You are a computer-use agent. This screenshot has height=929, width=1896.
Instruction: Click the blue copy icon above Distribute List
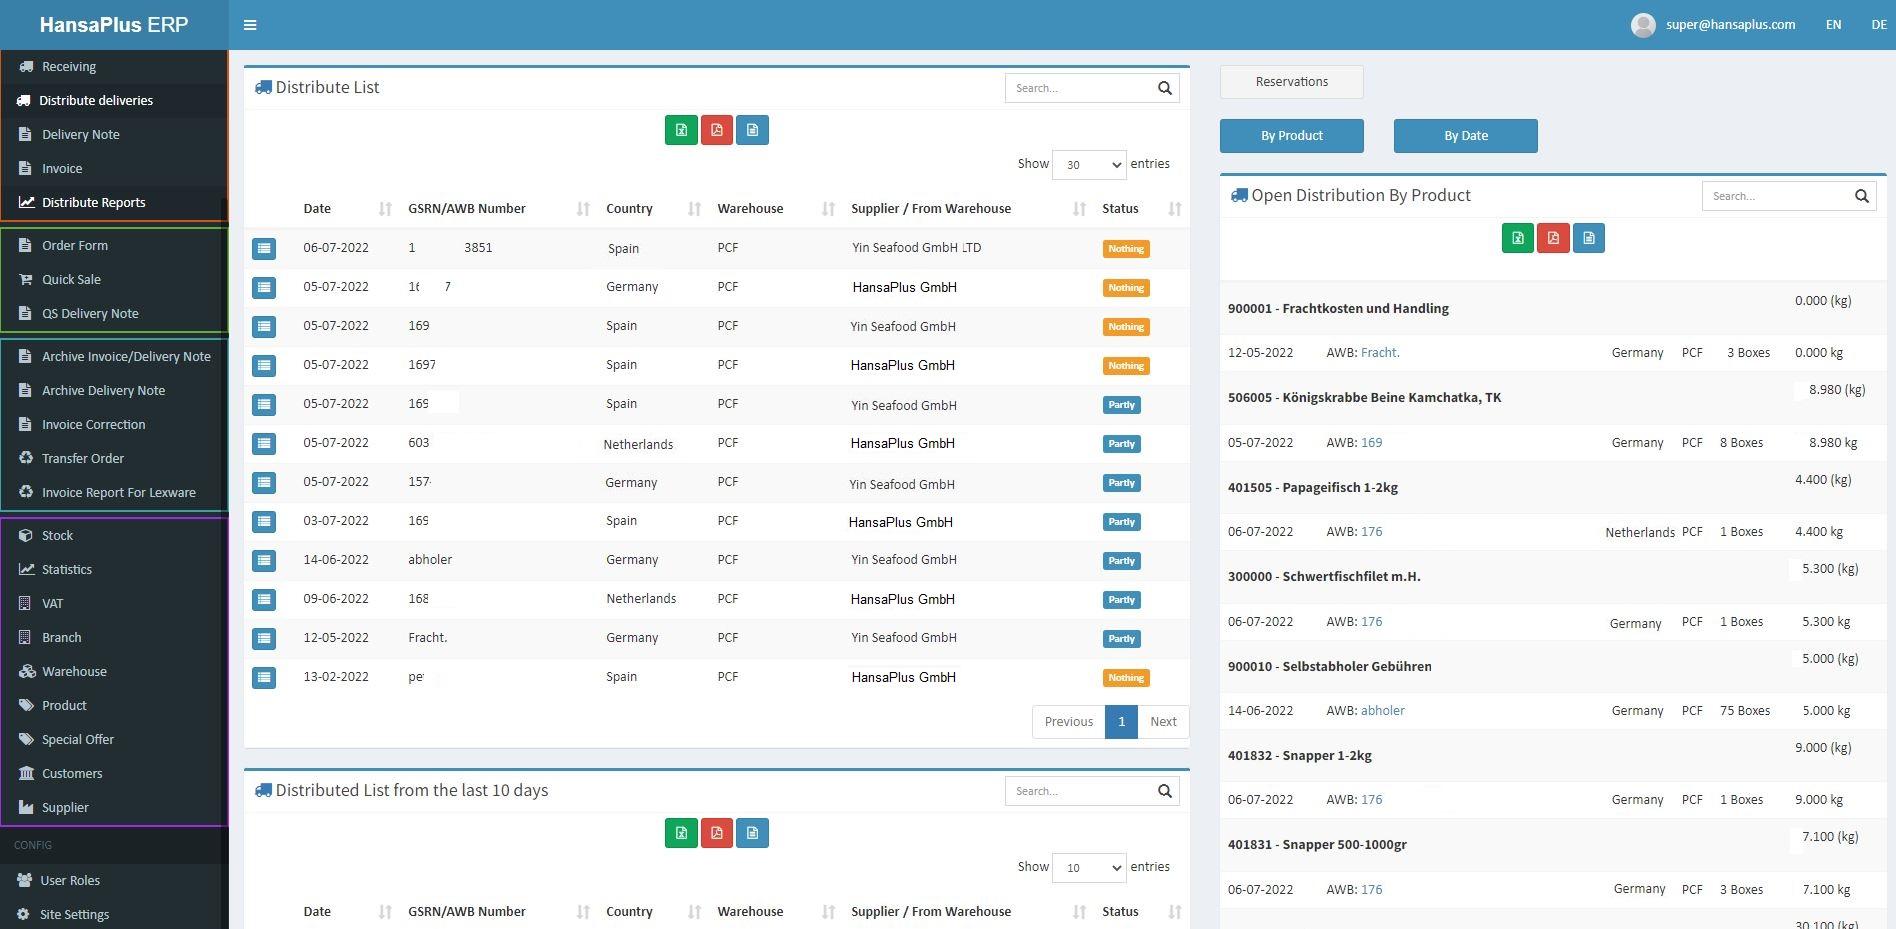pos(753,130)
